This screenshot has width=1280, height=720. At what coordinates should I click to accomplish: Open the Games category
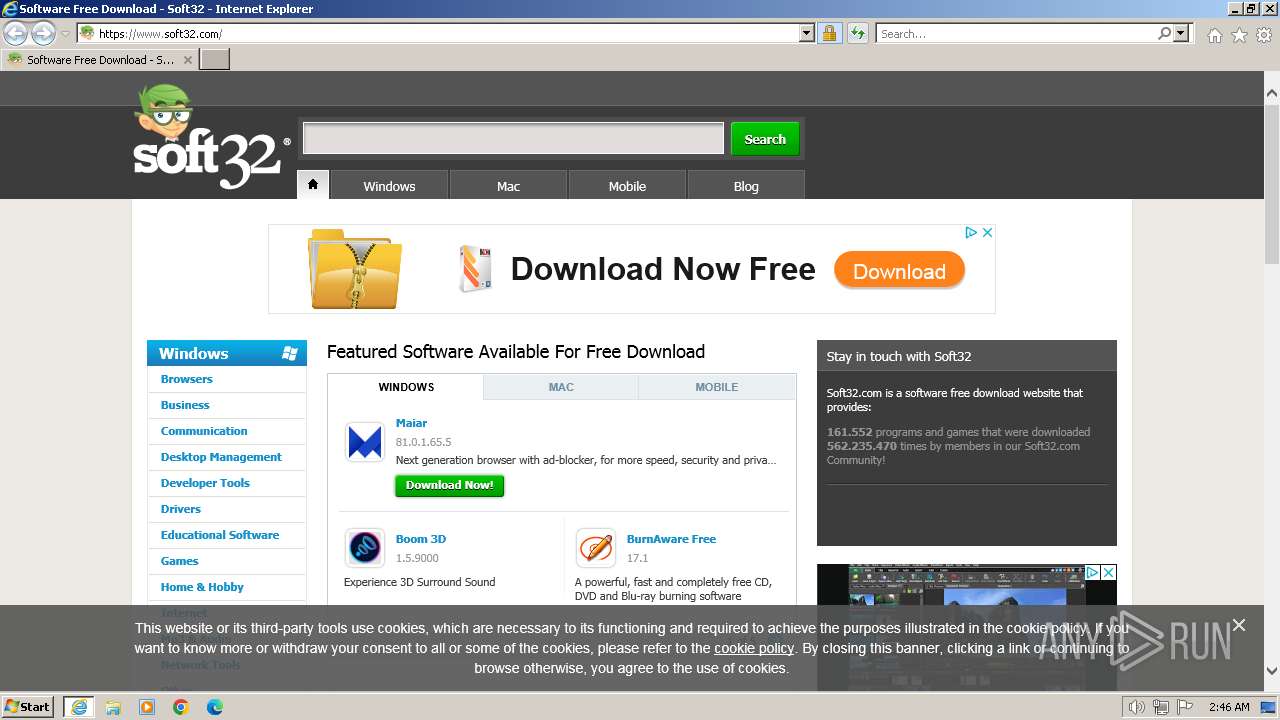[x=180, y=561]
